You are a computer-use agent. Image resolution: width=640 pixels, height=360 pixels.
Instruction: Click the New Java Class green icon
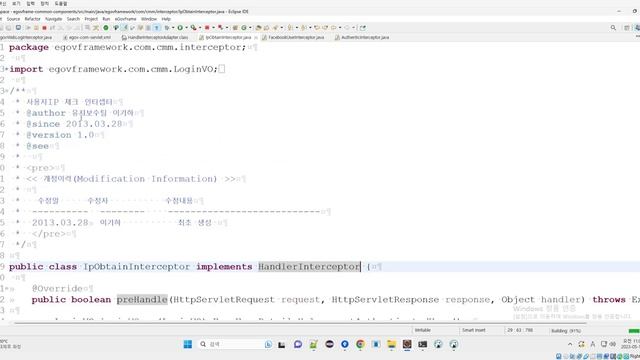point(244,28)
